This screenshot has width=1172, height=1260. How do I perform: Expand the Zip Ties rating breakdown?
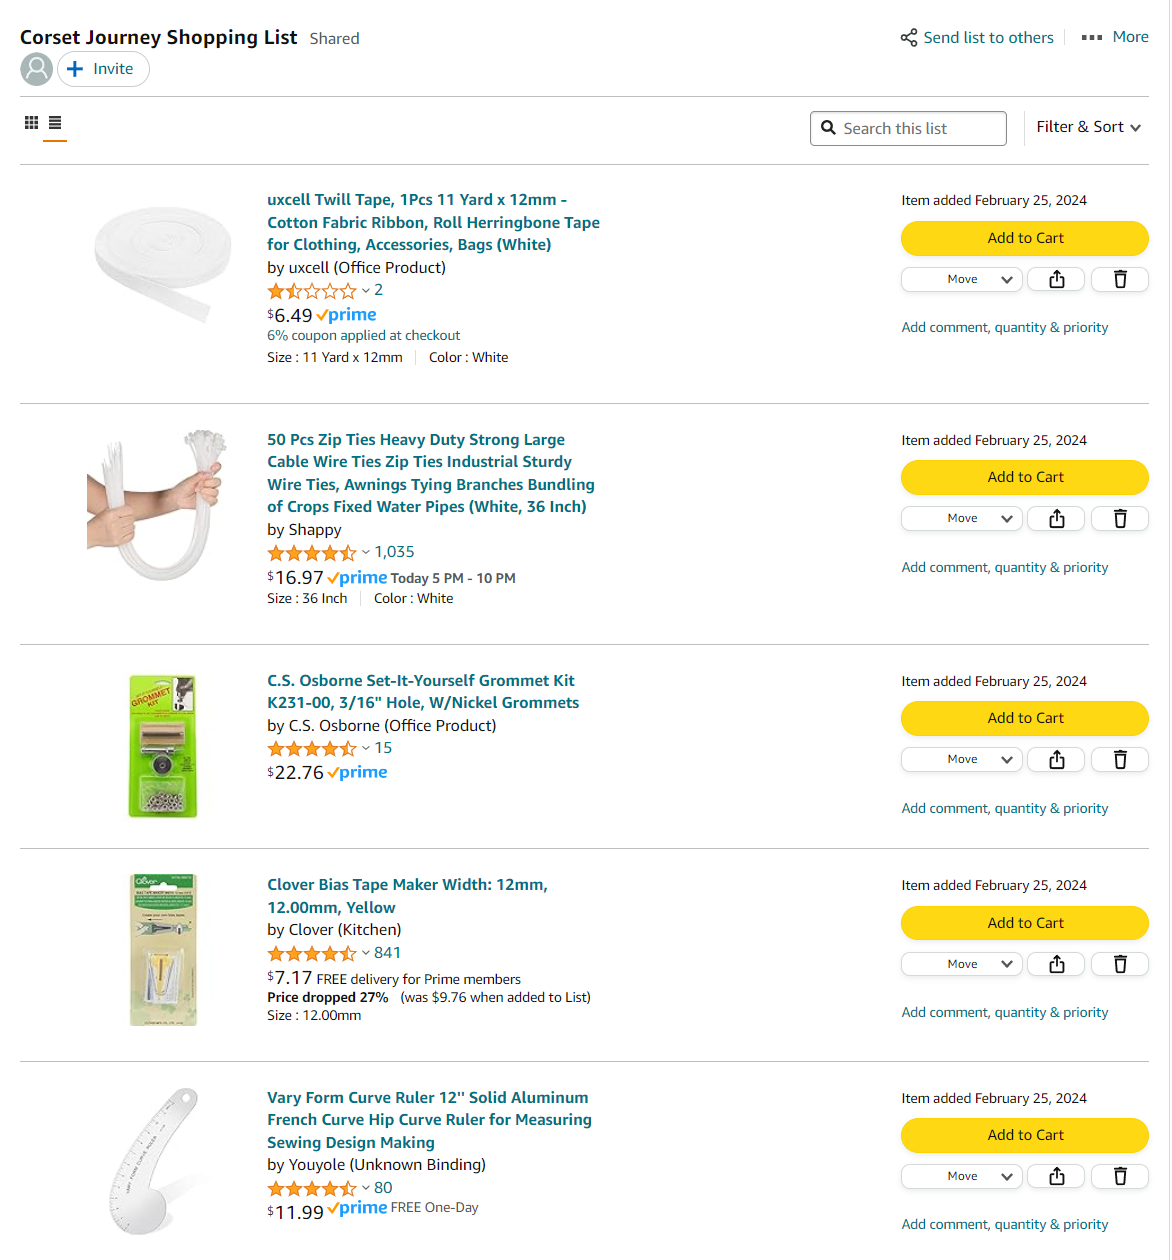pos(365,552)
